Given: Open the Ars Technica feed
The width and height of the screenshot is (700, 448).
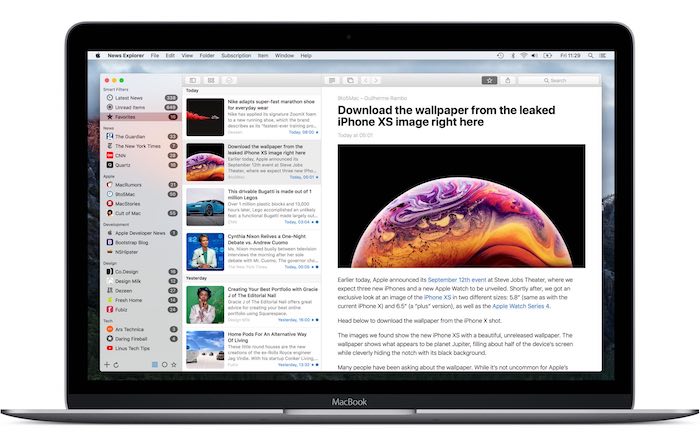Looking at the screenshot, I should [141, 329].
